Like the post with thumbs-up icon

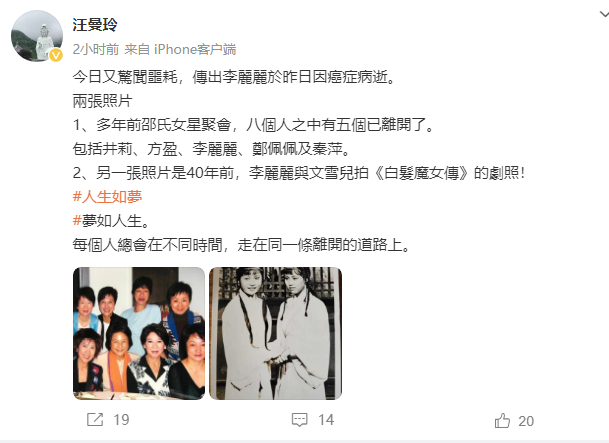tap(502, 420)
